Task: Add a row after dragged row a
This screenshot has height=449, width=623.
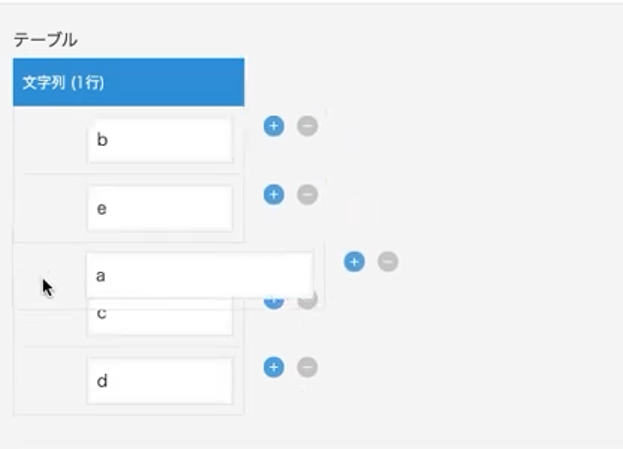Action: click(354, 262)
